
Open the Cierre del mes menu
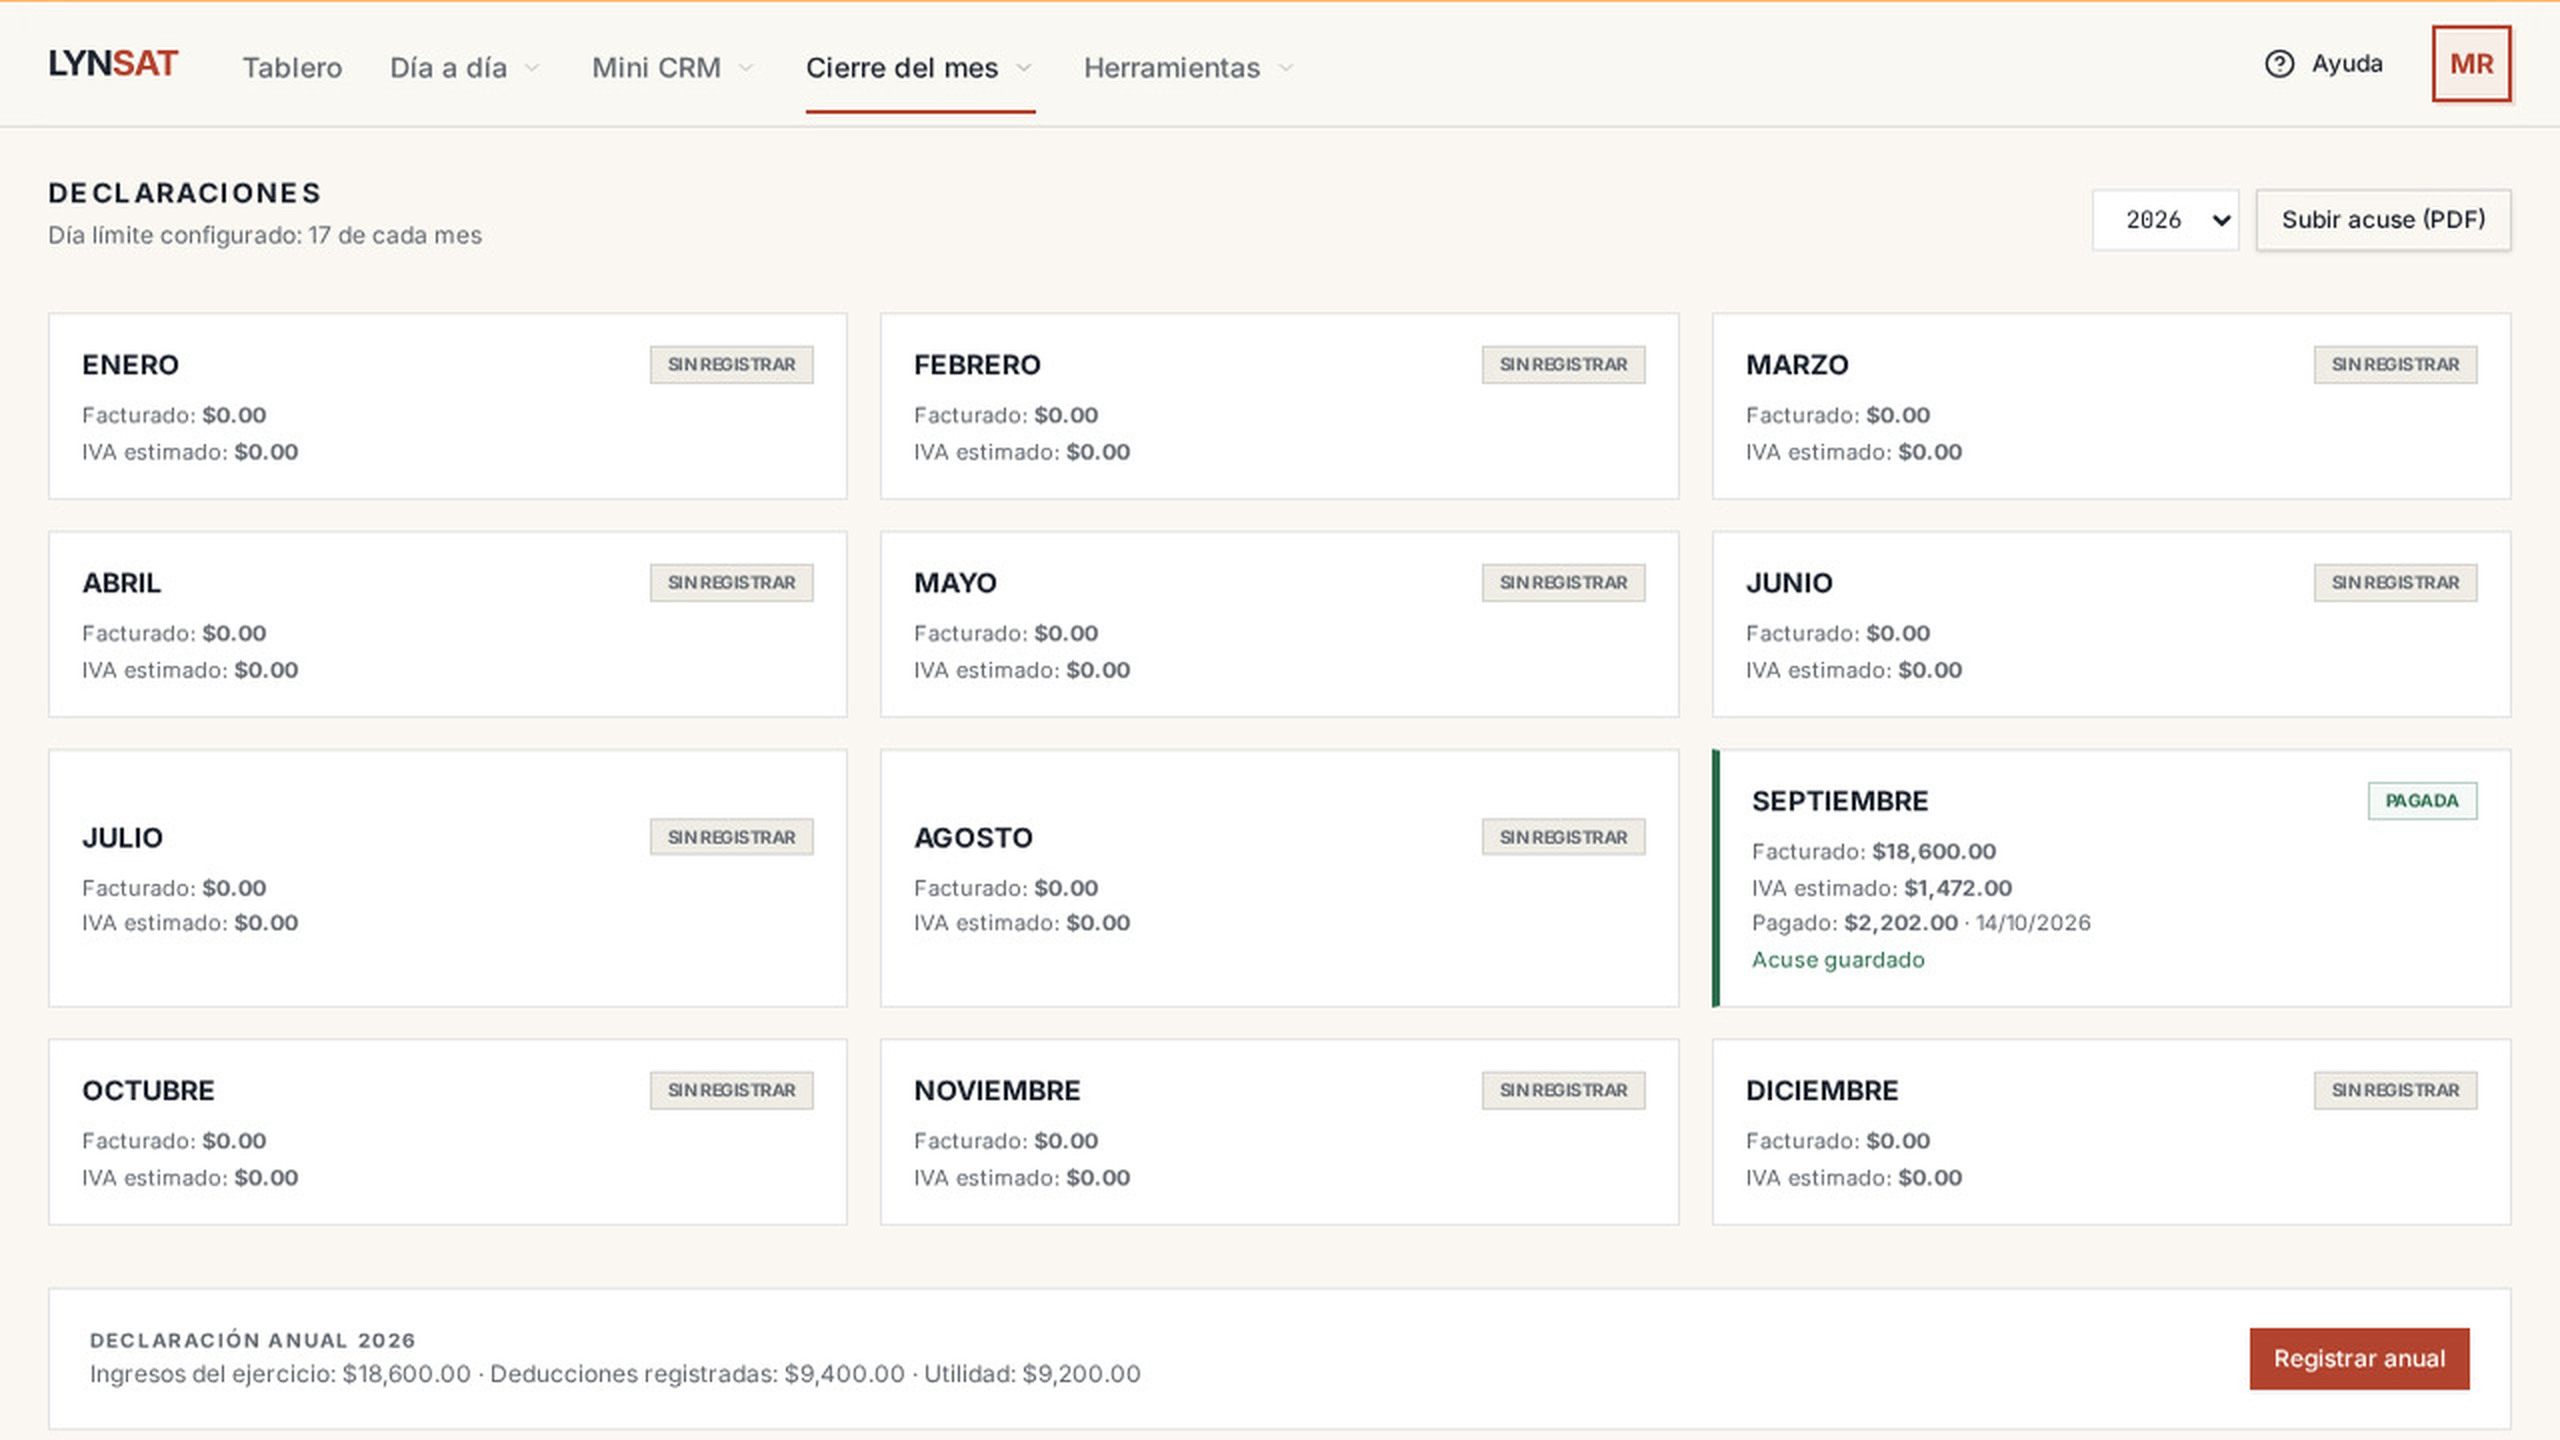tap(920, 67)
